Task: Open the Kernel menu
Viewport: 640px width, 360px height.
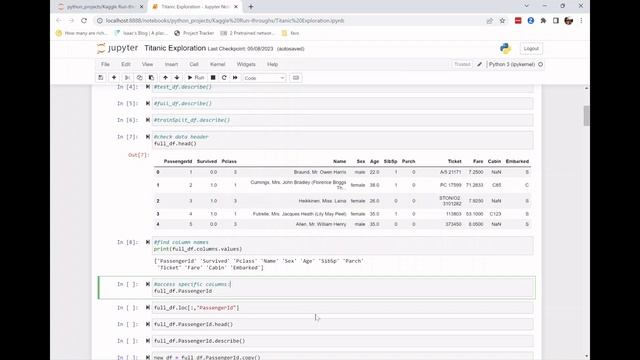Action: tap(218, 64)
